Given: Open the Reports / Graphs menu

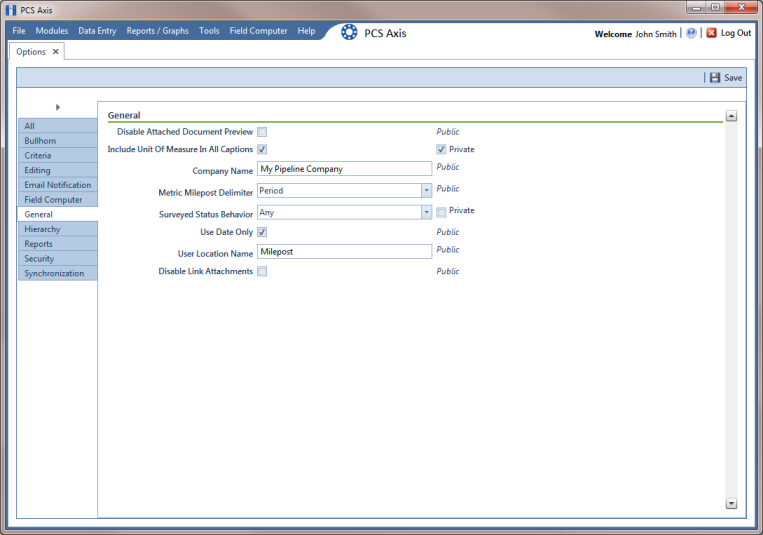Looking at the screenshot, I should (157, 31).
